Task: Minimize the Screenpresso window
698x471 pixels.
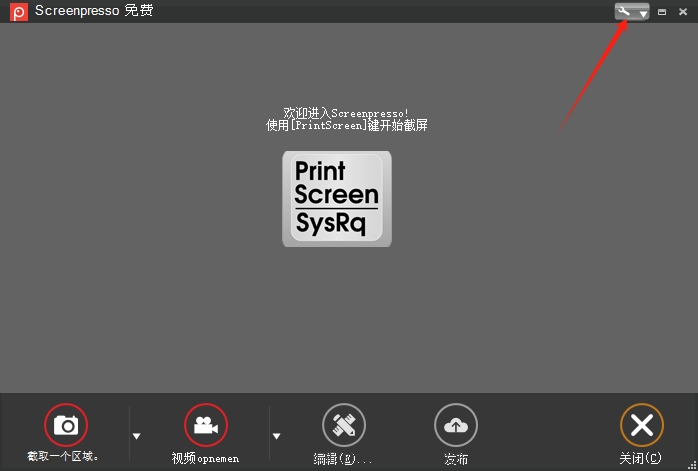Action: coord(662,12)
